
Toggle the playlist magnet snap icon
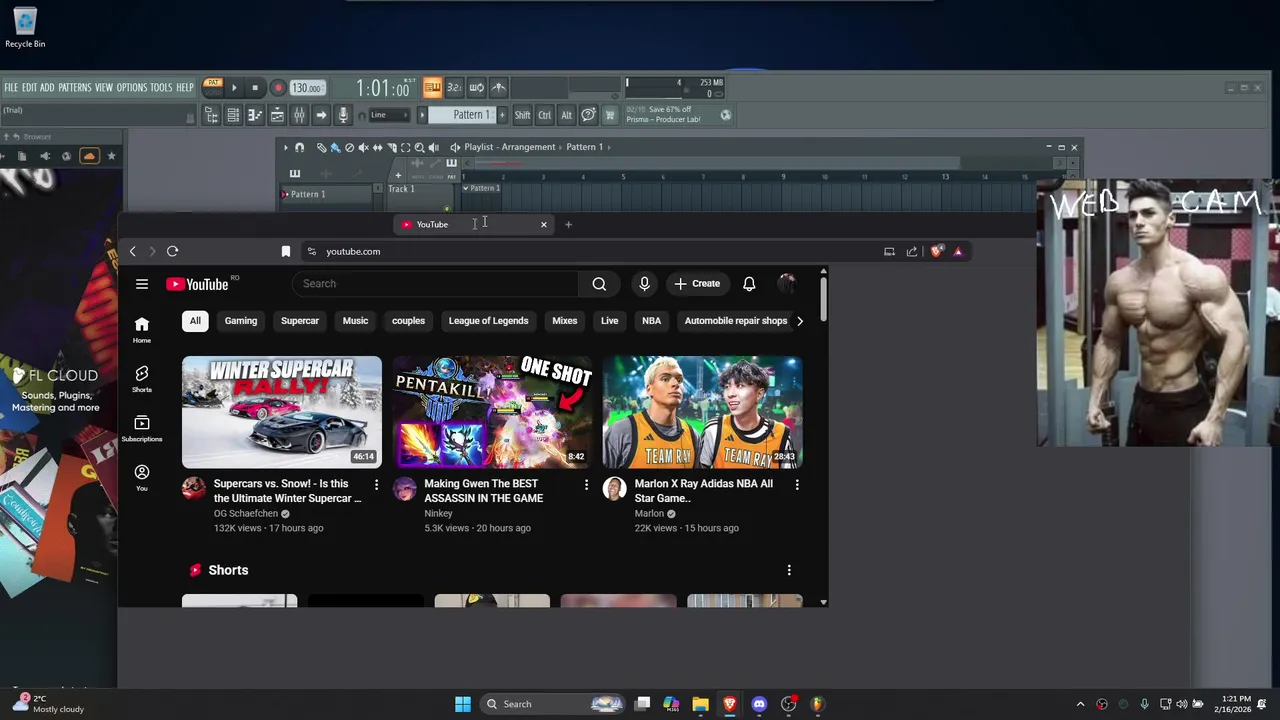pyautogui.click(x=299, y=147)
